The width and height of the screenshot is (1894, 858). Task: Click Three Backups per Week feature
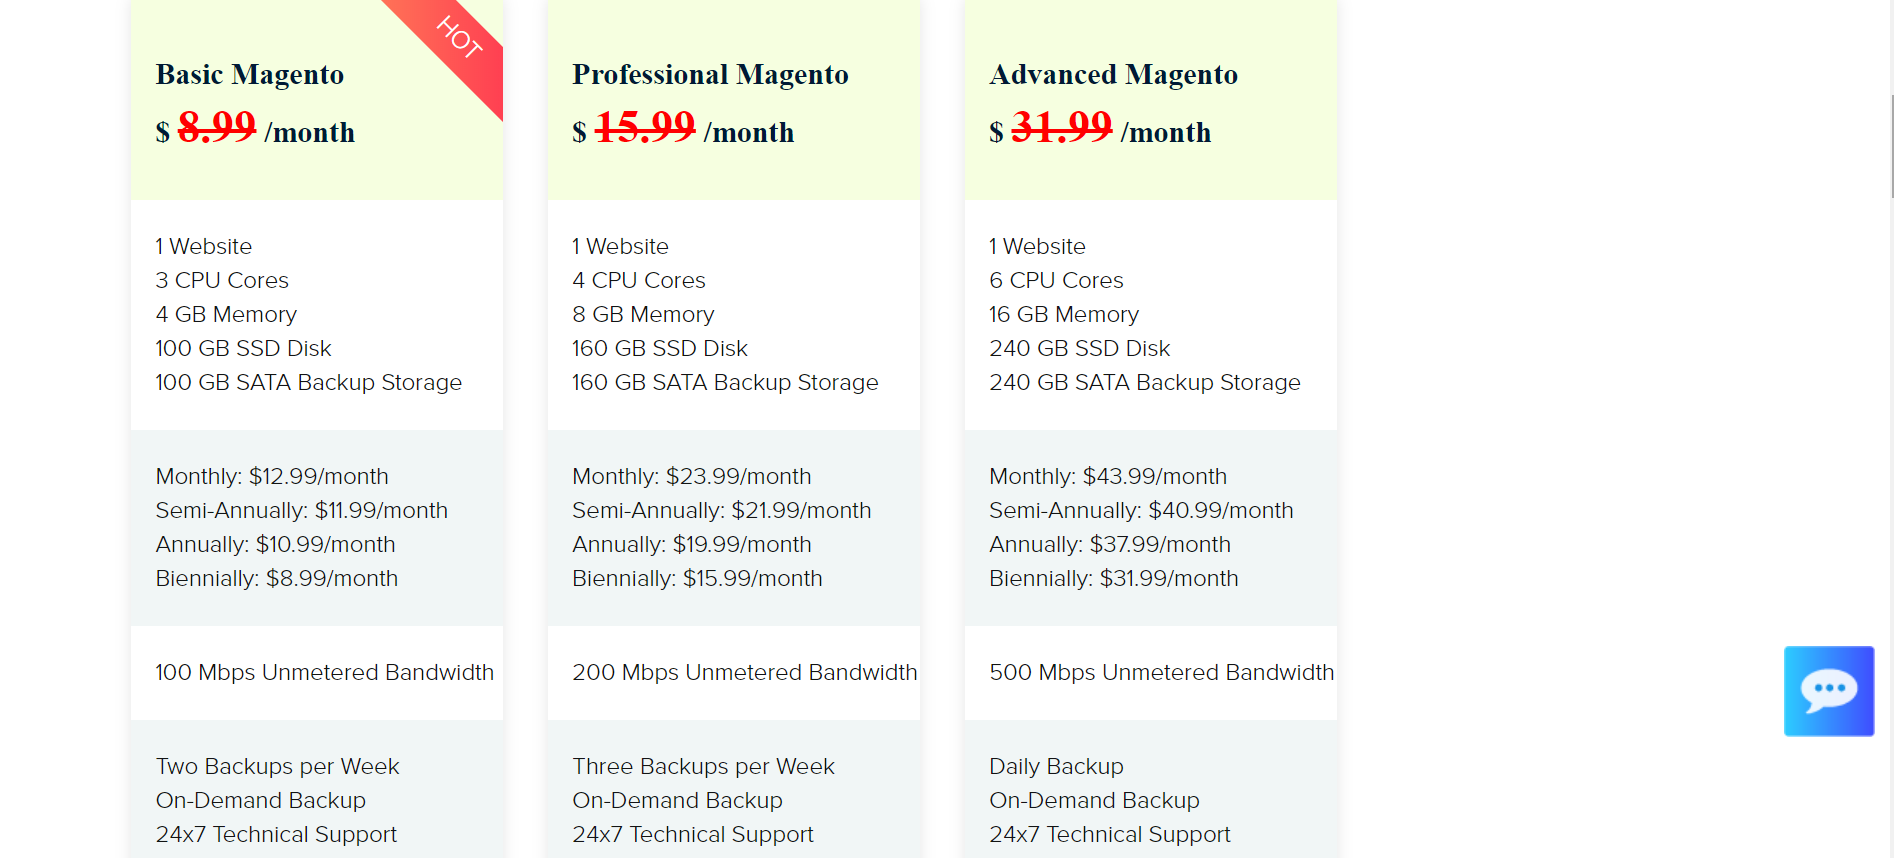pos(703,767)
